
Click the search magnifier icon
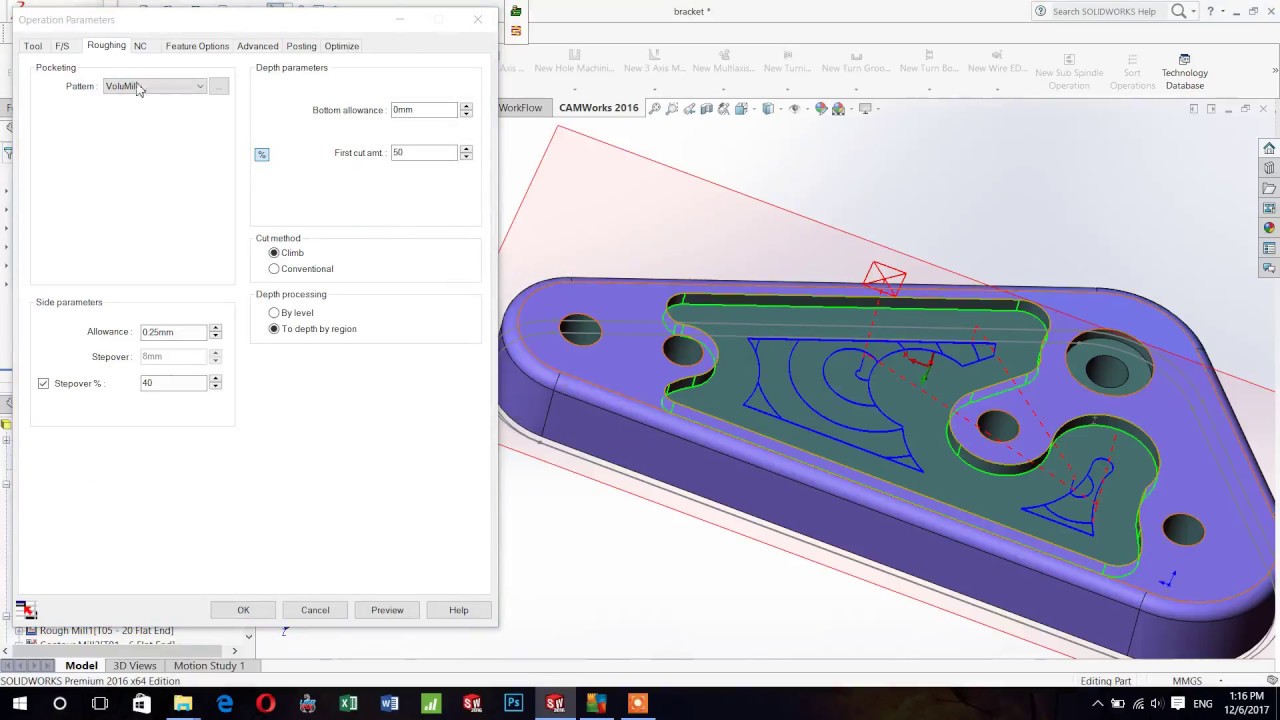(x=1179, y=11)
